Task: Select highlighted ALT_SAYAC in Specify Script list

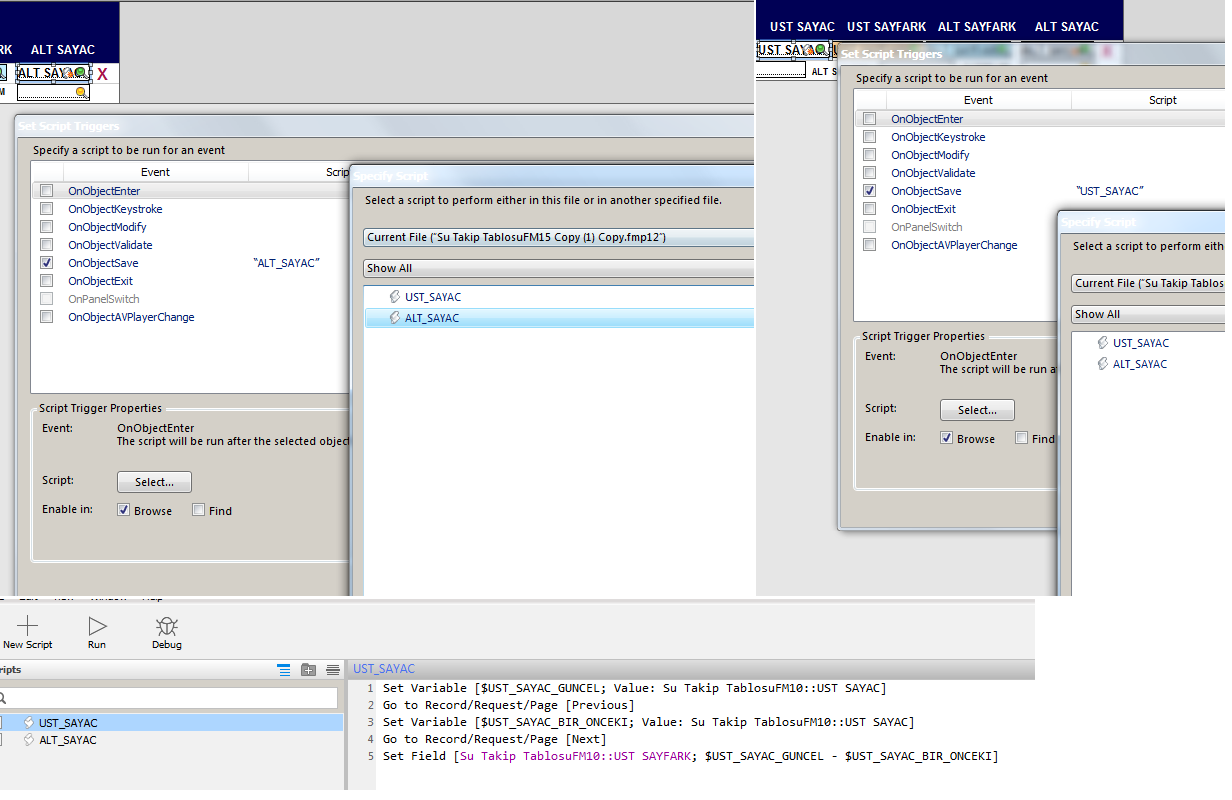Action: point(432,318)
